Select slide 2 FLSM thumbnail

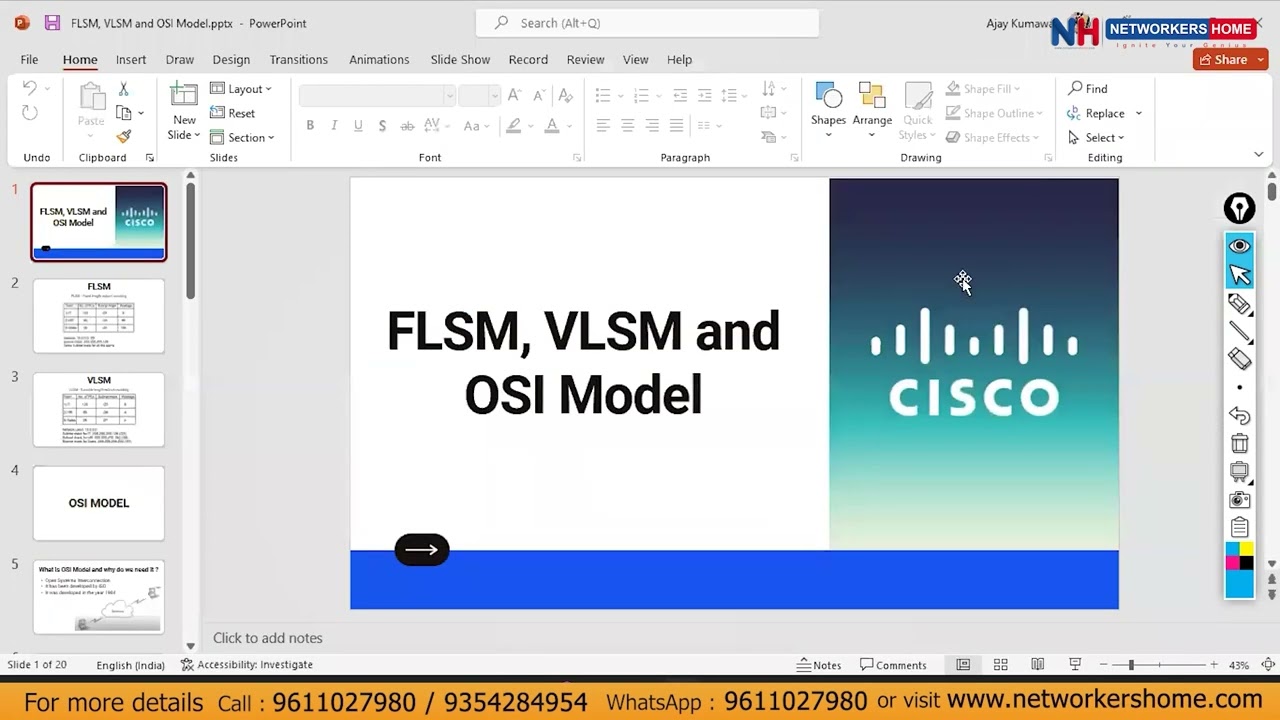pyautogui.click(x=99, y=316)
